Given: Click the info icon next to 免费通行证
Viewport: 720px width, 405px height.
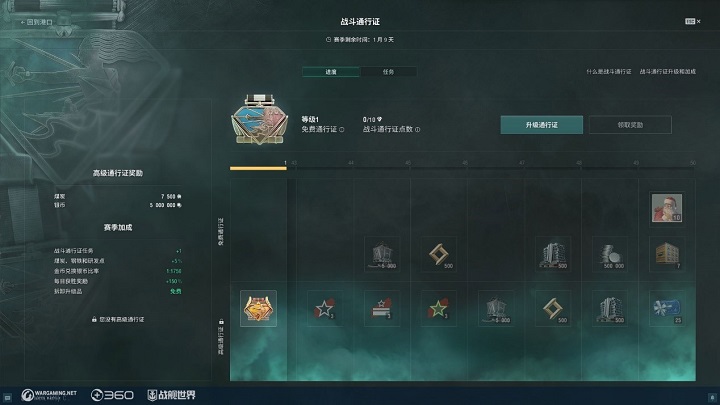Looking at the screenshot, I should click(x=342, y=129).
